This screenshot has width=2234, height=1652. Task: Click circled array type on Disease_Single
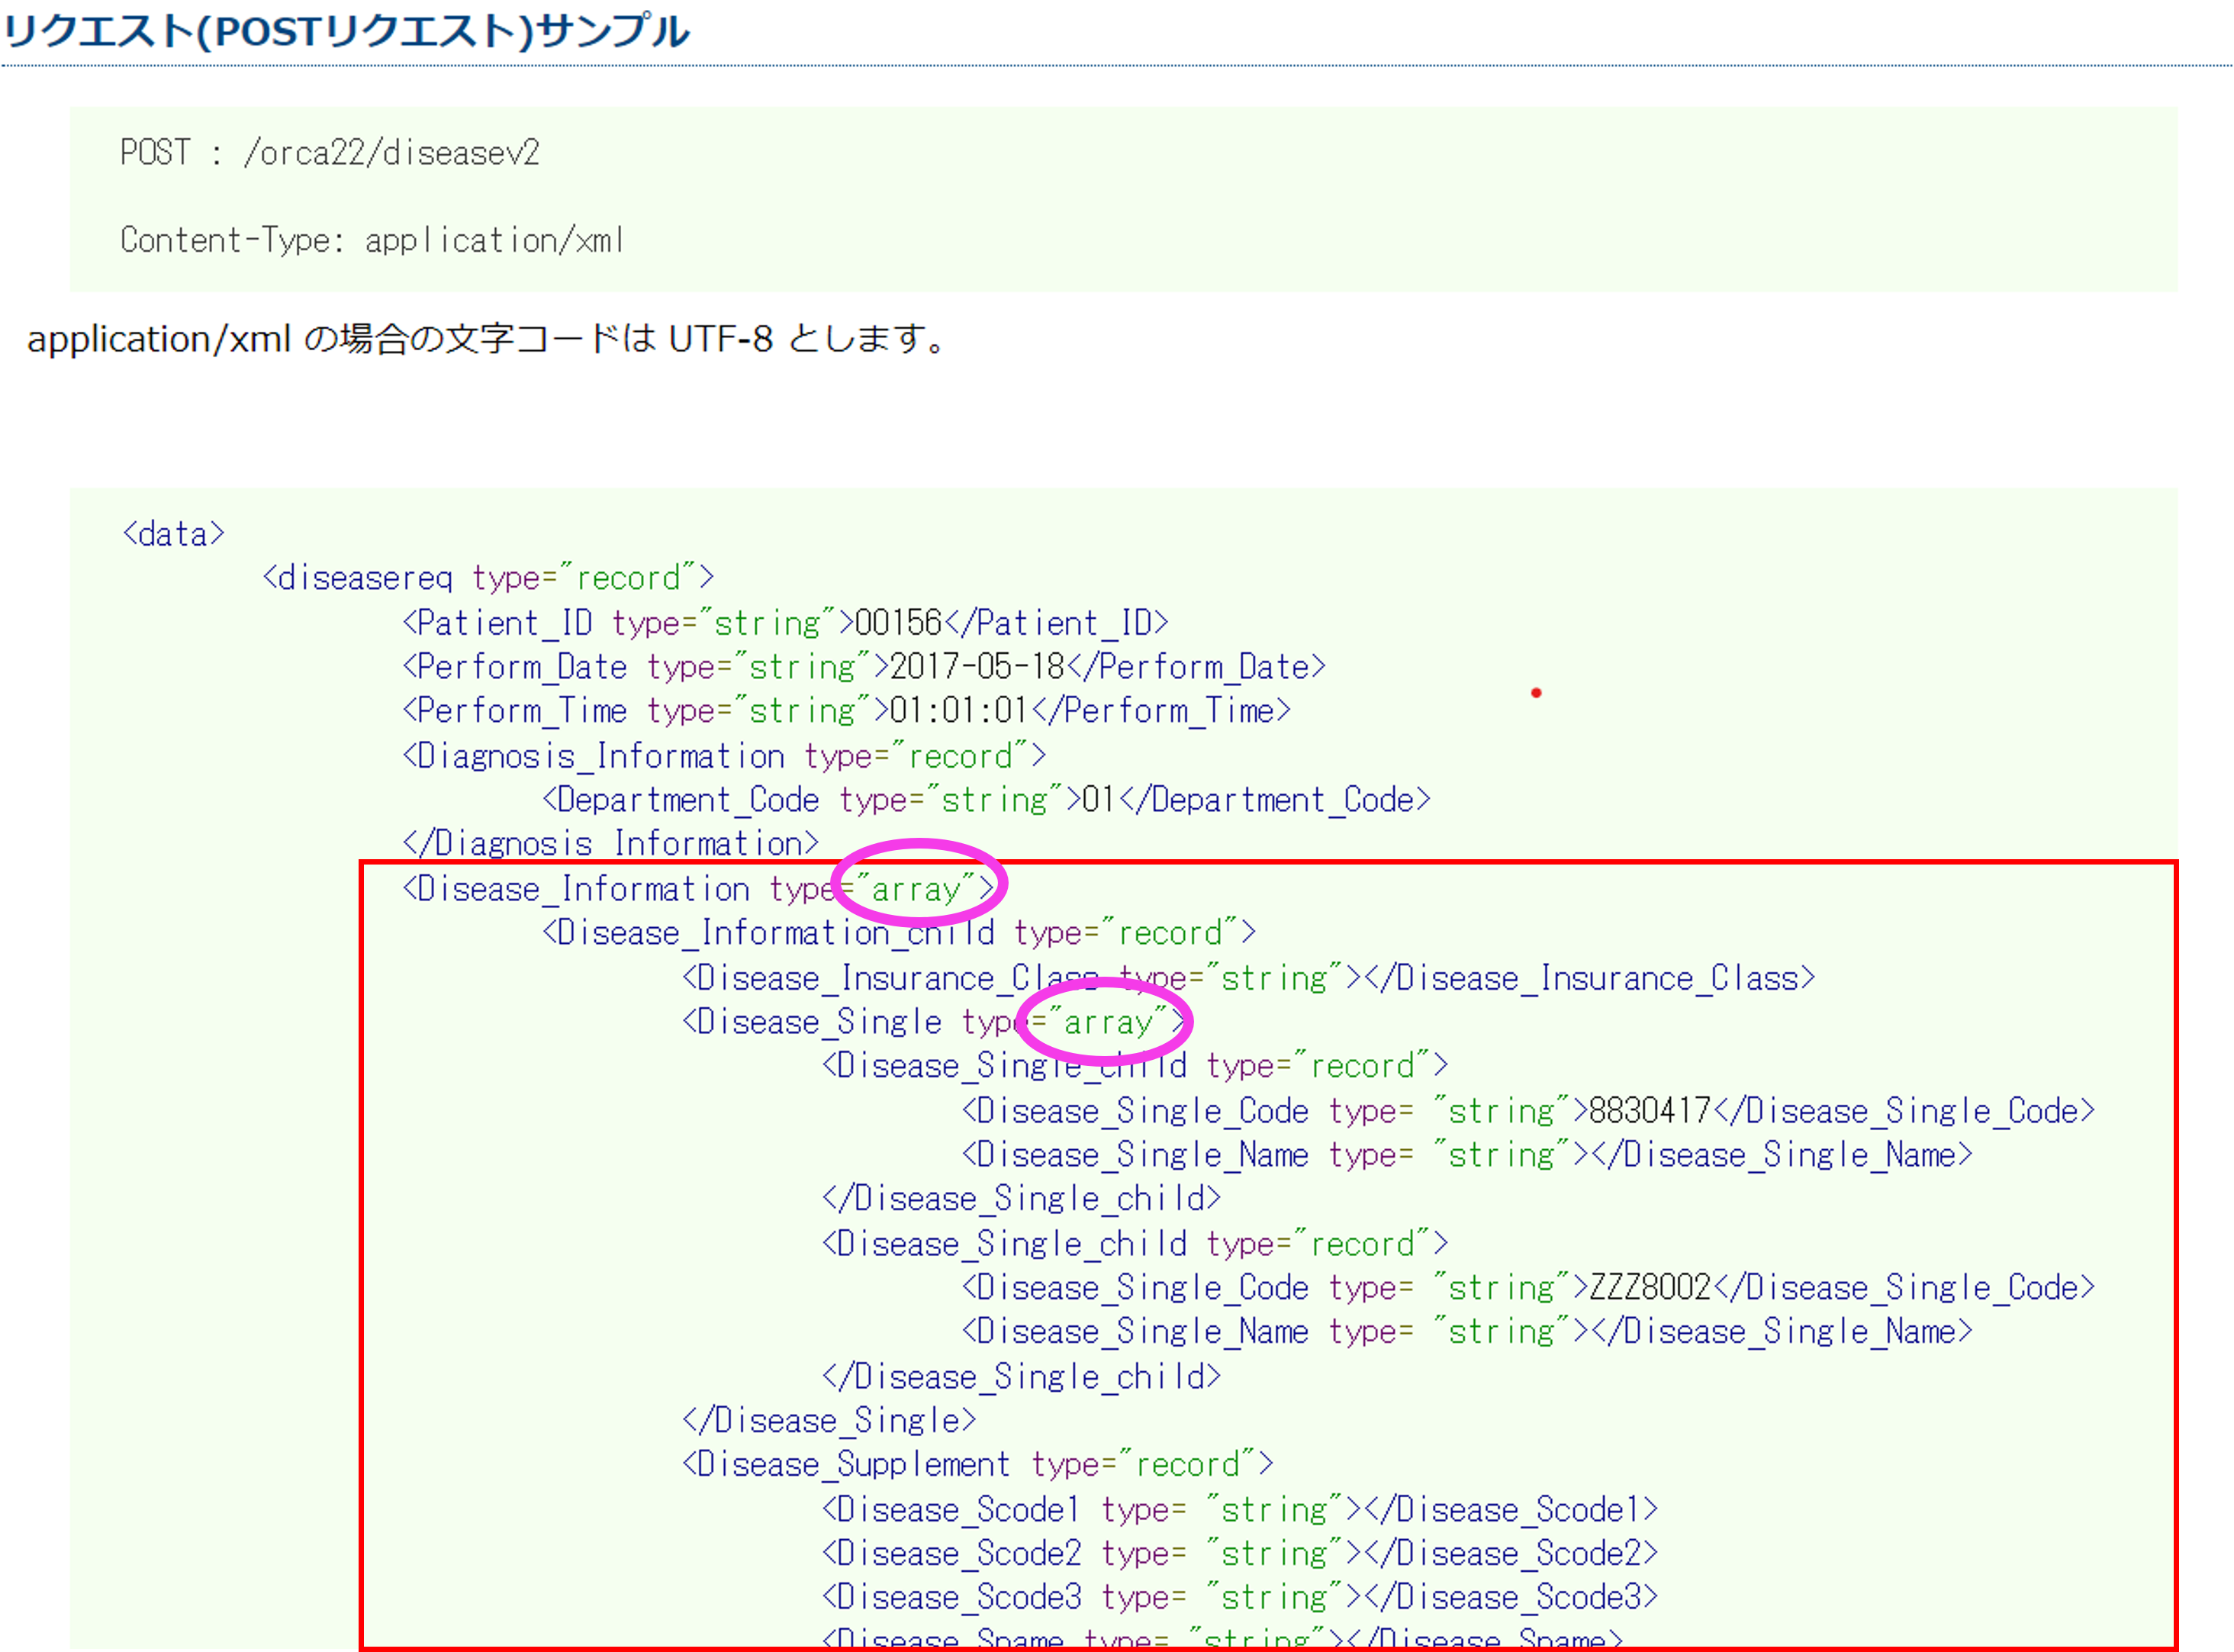[1107, 1022]
